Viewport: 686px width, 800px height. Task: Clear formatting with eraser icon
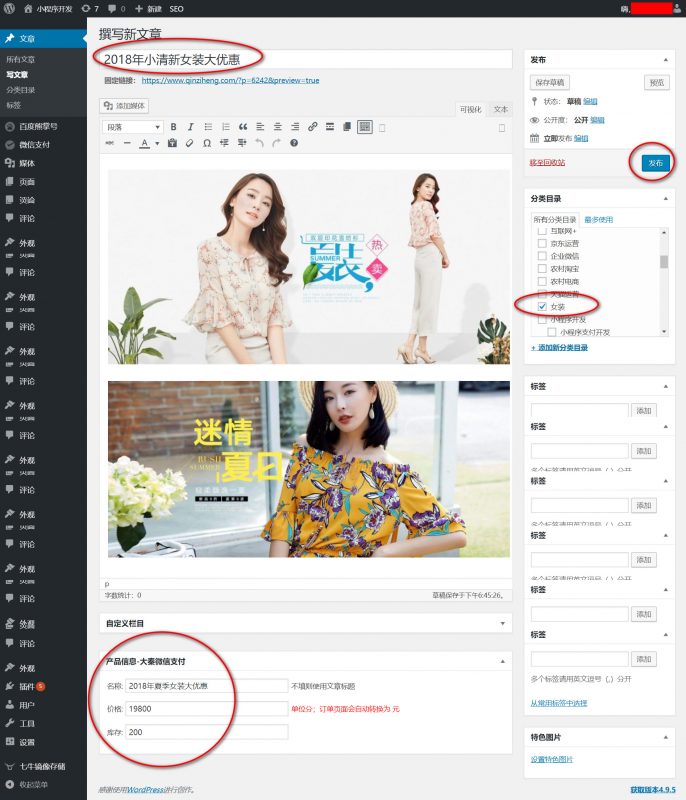[190, 143]
